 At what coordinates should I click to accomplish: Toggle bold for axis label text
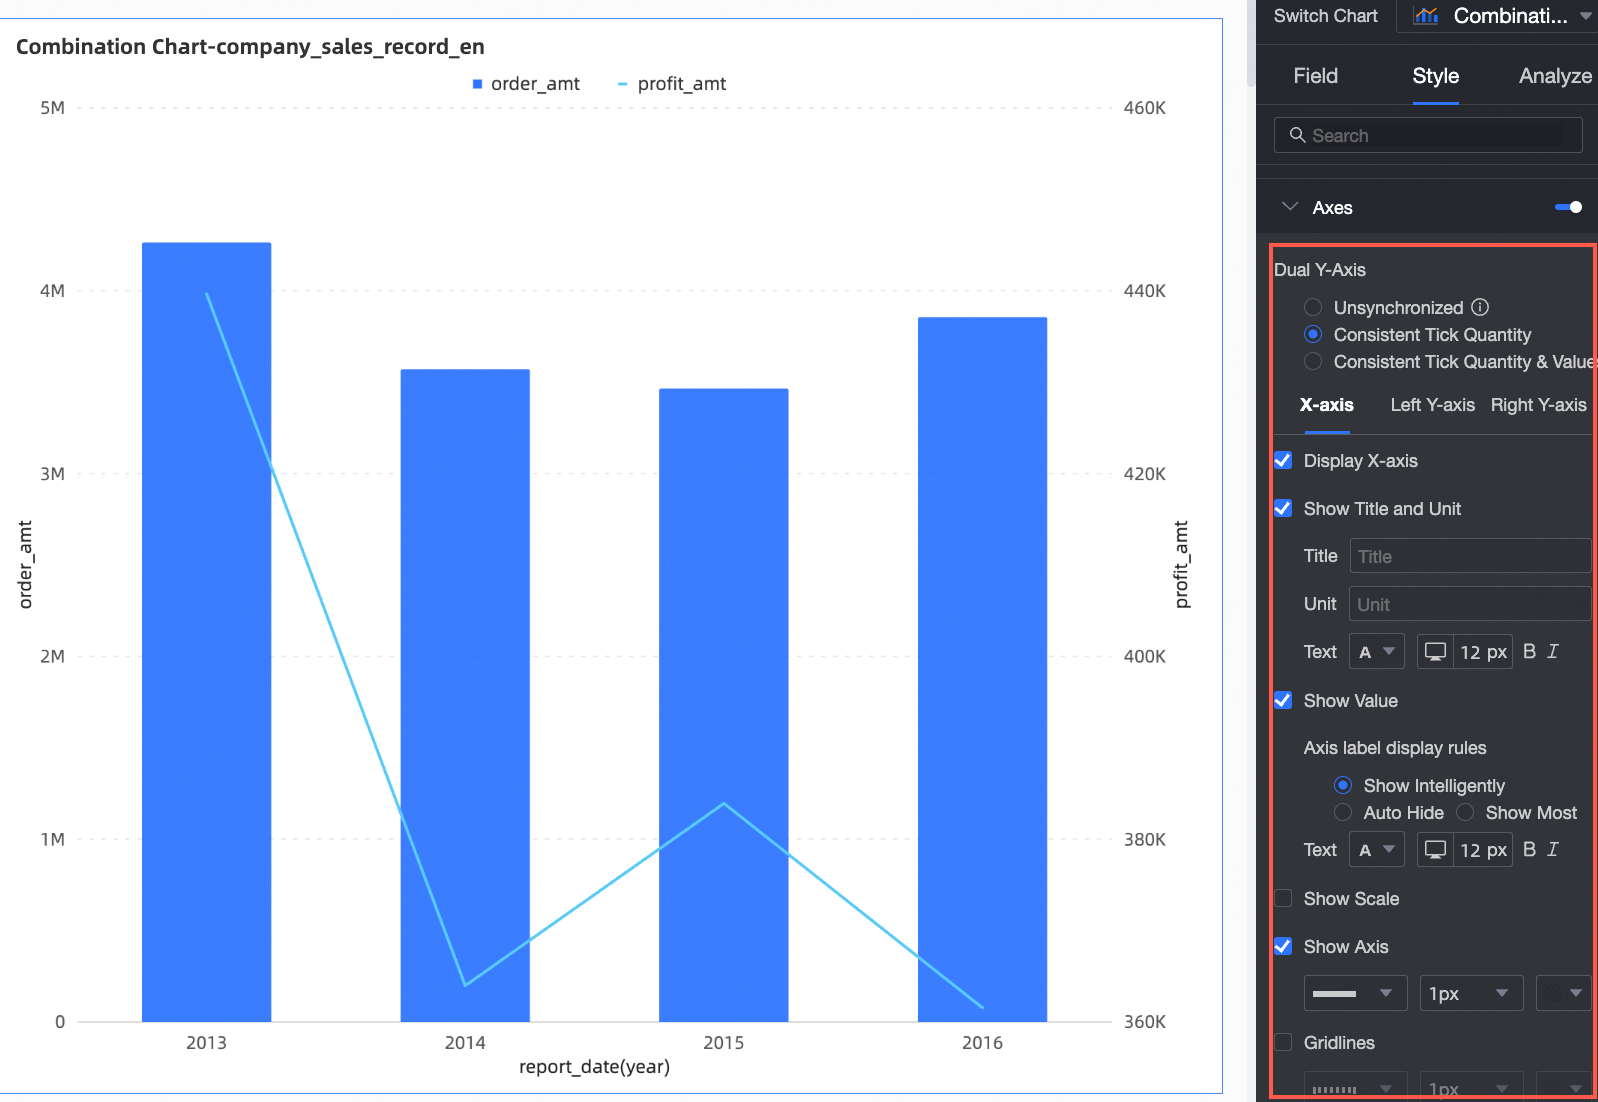click(x=1529, y=850)
